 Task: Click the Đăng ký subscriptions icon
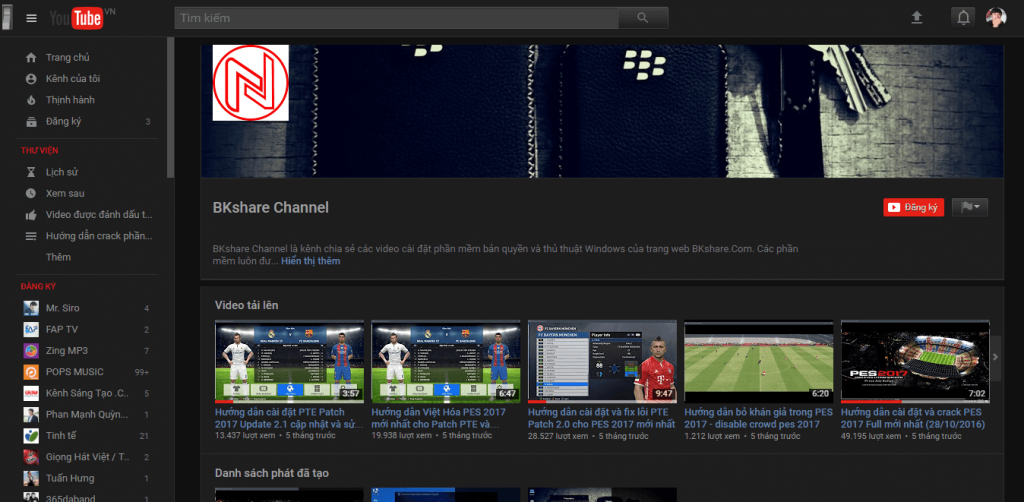pyautogui.click(x=31, y=121)
